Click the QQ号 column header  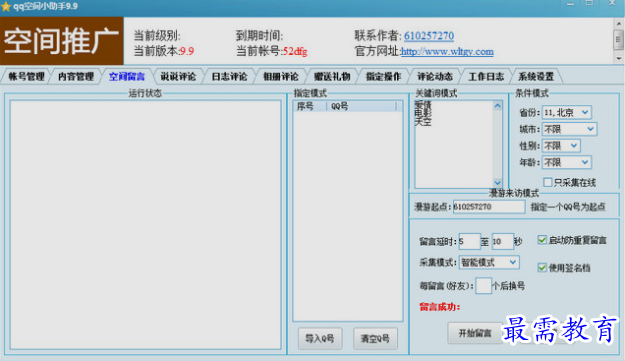(x=361, y=106)
